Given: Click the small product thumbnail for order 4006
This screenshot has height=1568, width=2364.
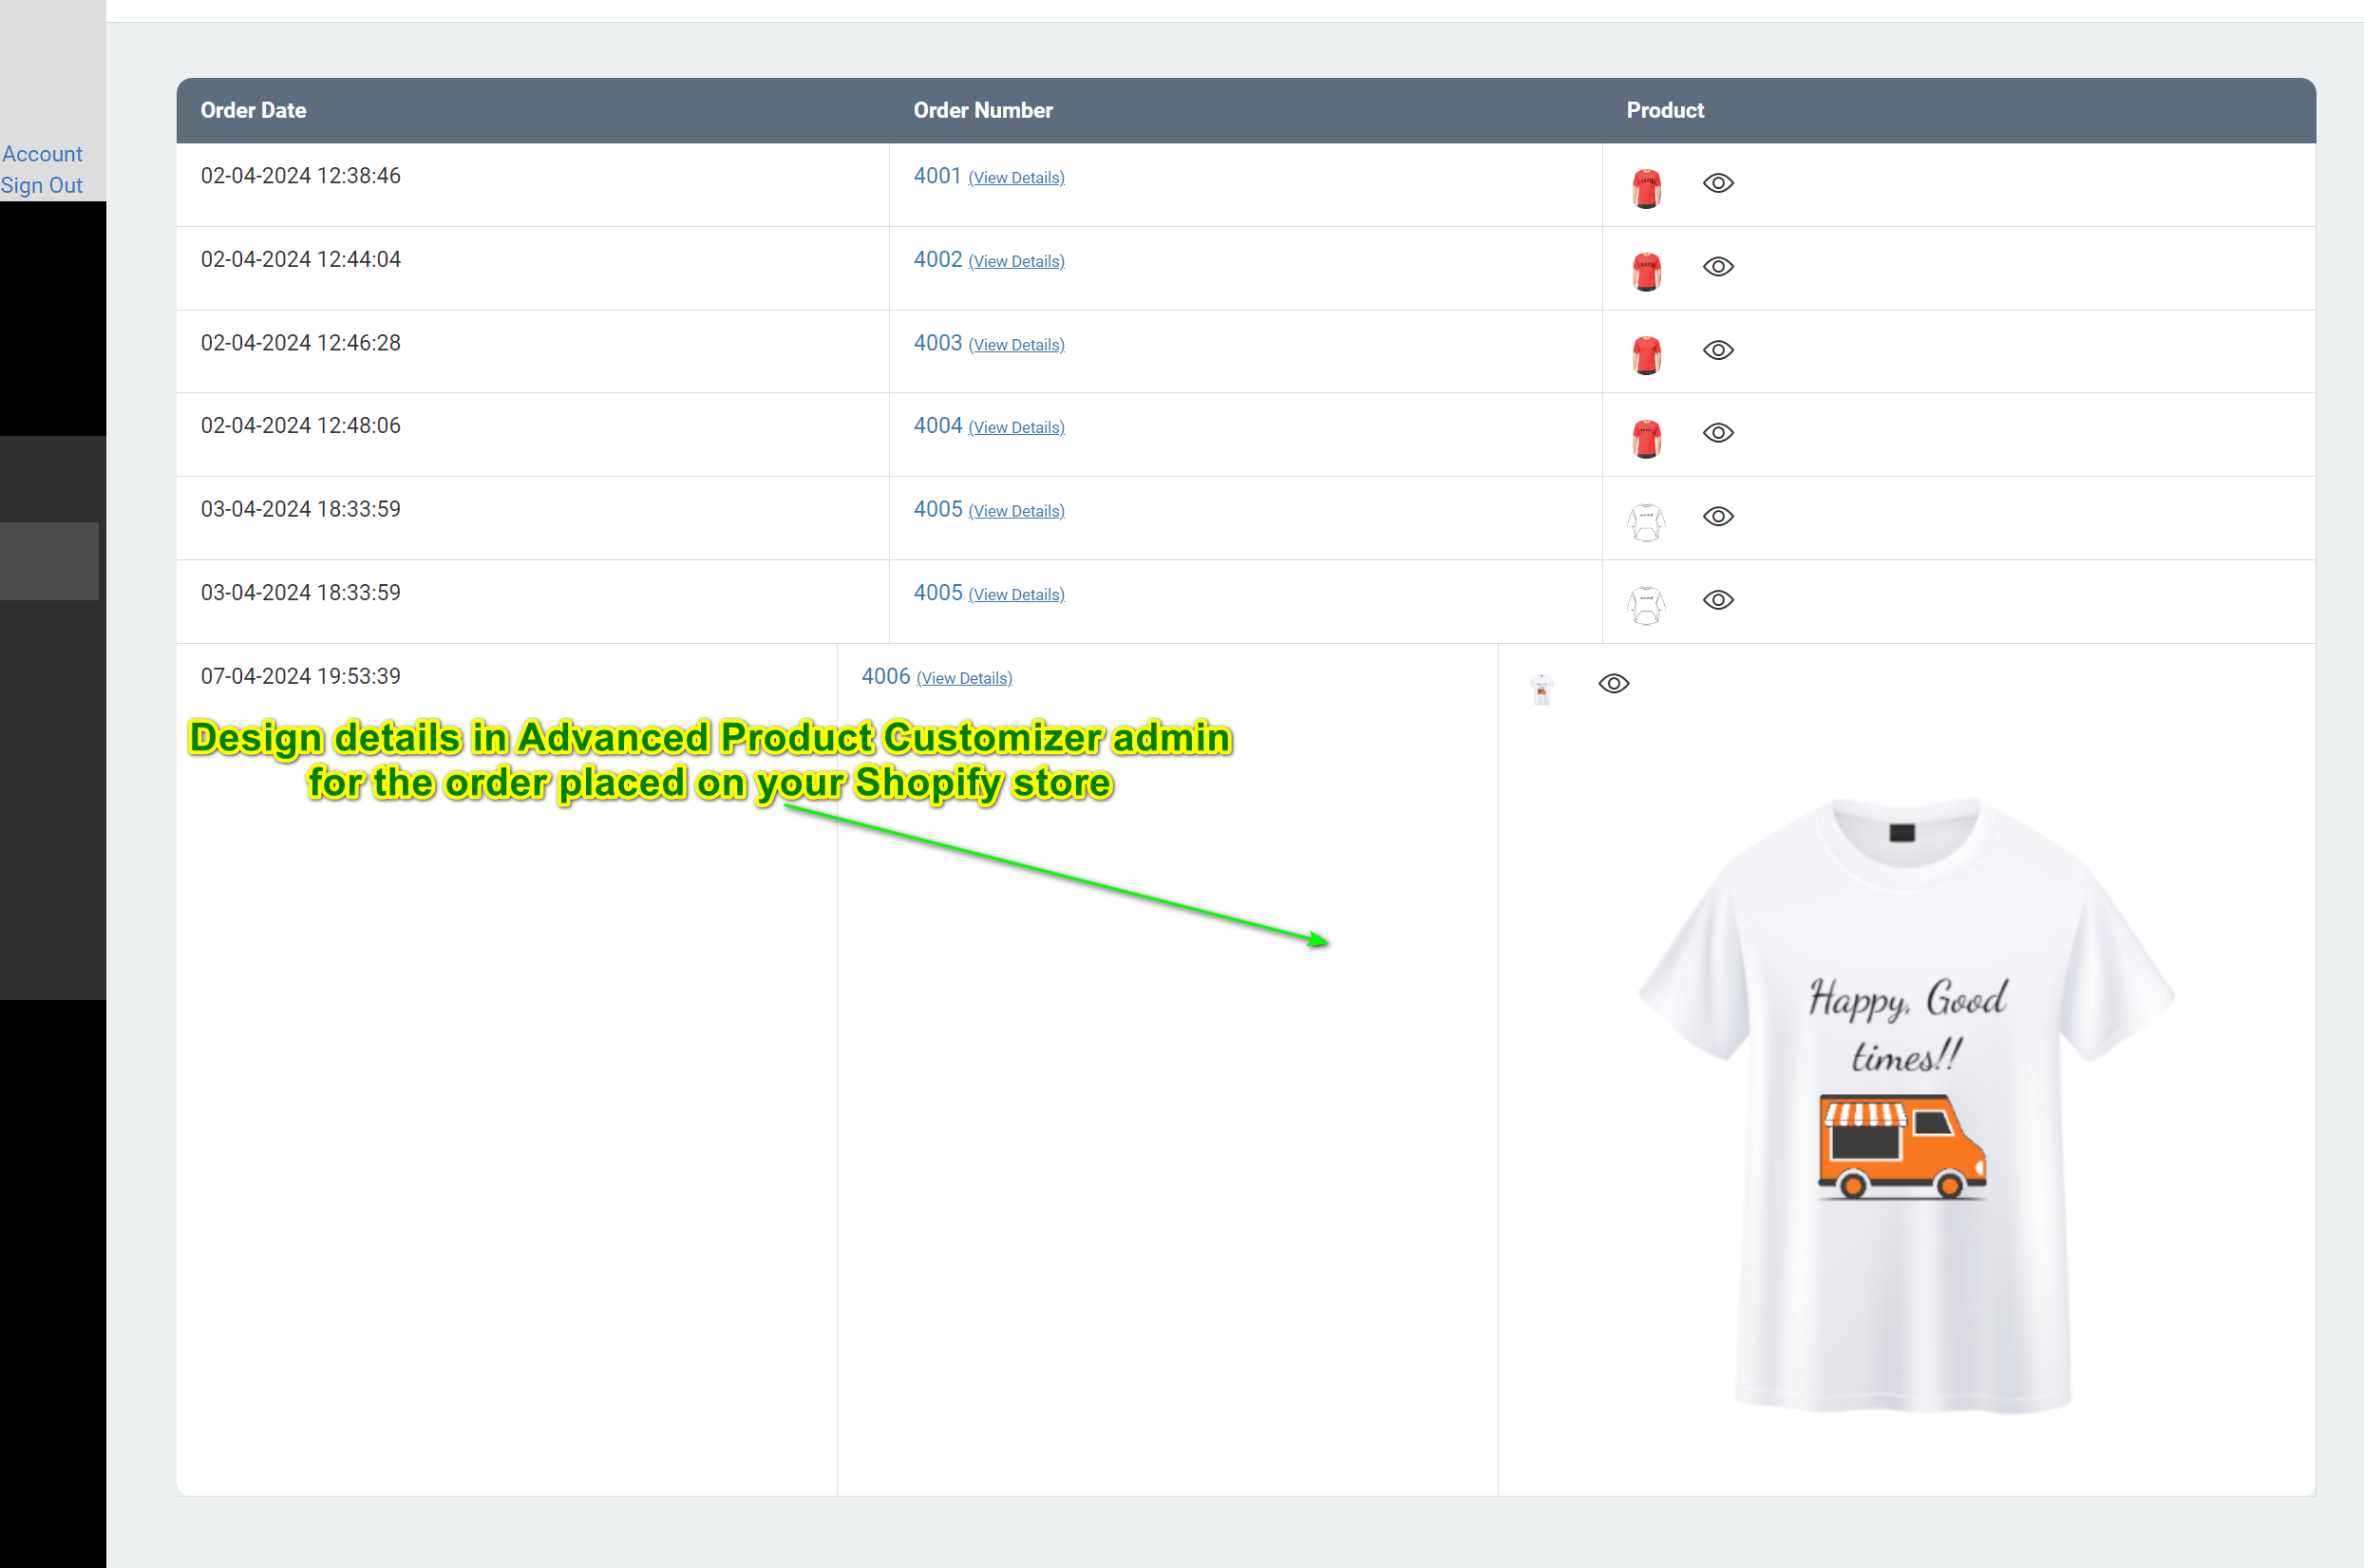Looking at the screenshot, I should 1540,683.
